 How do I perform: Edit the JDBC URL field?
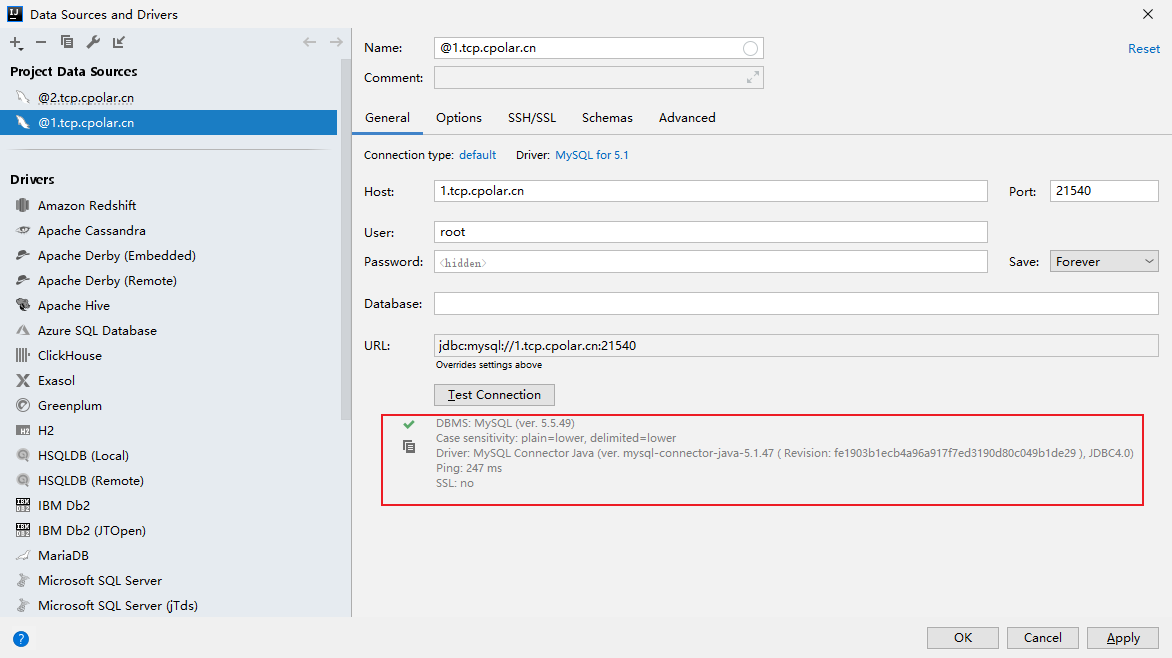[796, 345]
